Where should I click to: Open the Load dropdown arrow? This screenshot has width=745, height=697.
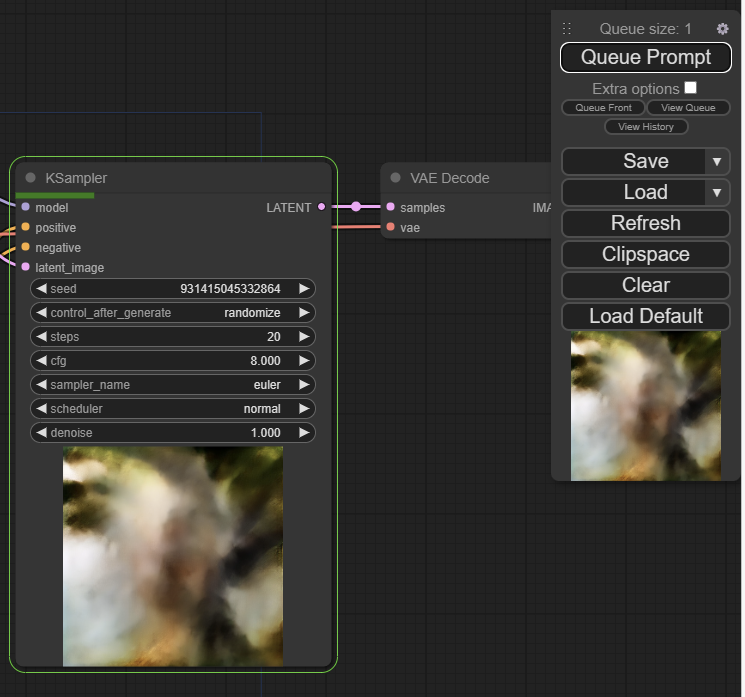click(x=717, y=192)
